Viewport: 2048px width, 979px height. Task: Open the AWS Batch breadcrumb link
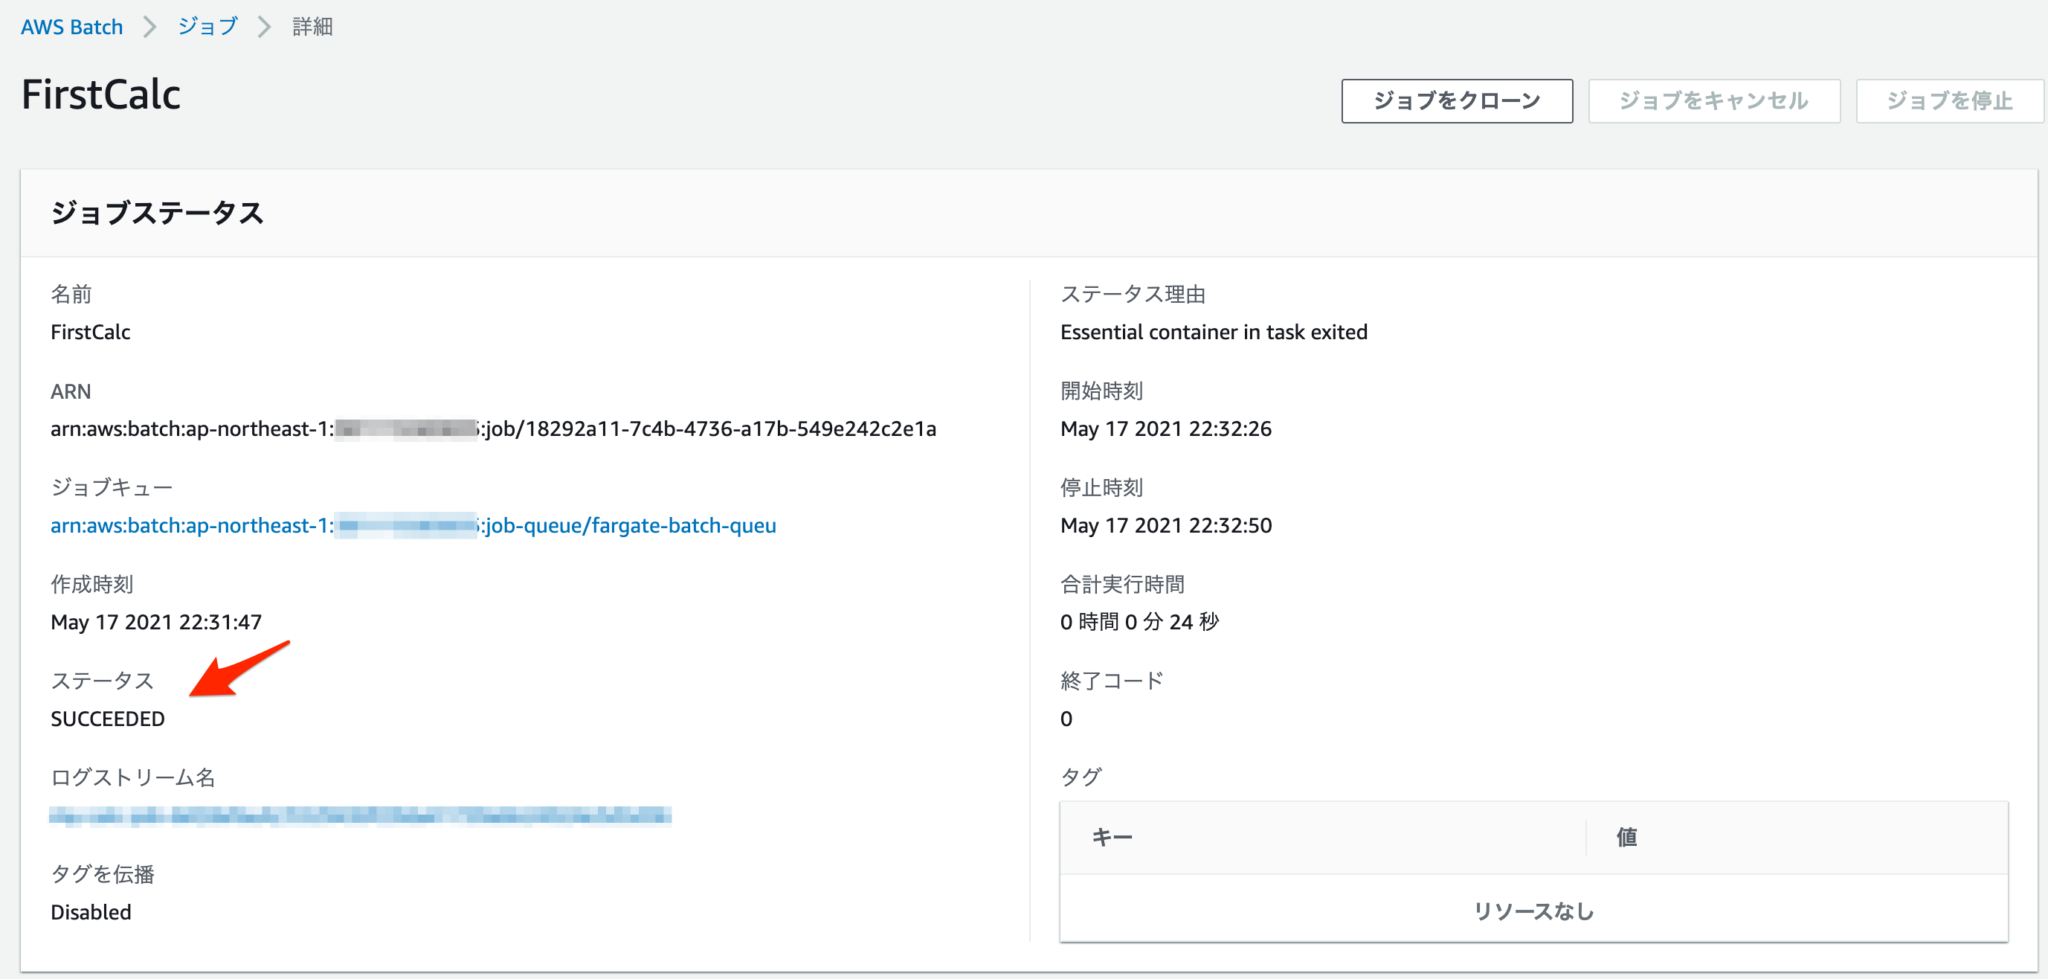click(x=71, y=26)
